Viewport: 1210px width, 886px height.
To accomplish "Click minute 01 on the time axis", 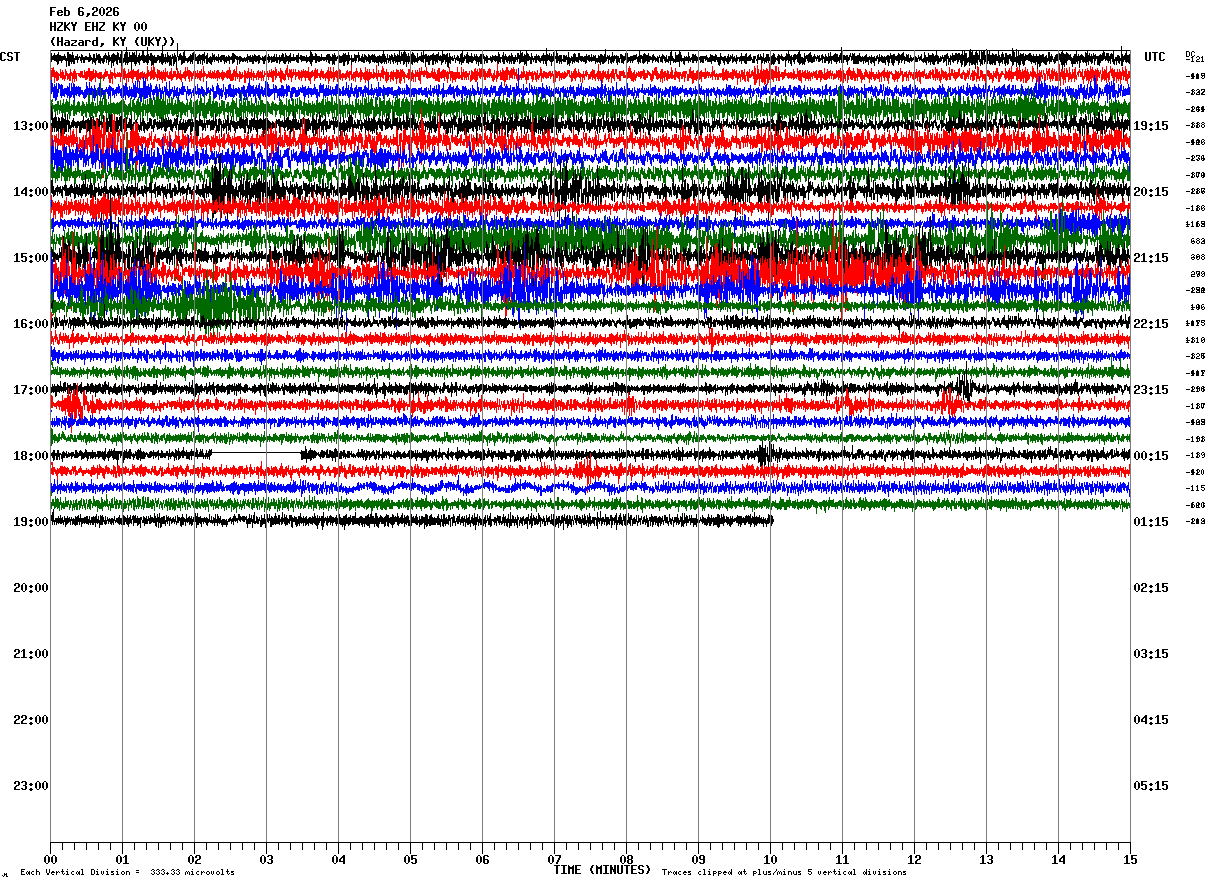I will (x=122, y=859).
